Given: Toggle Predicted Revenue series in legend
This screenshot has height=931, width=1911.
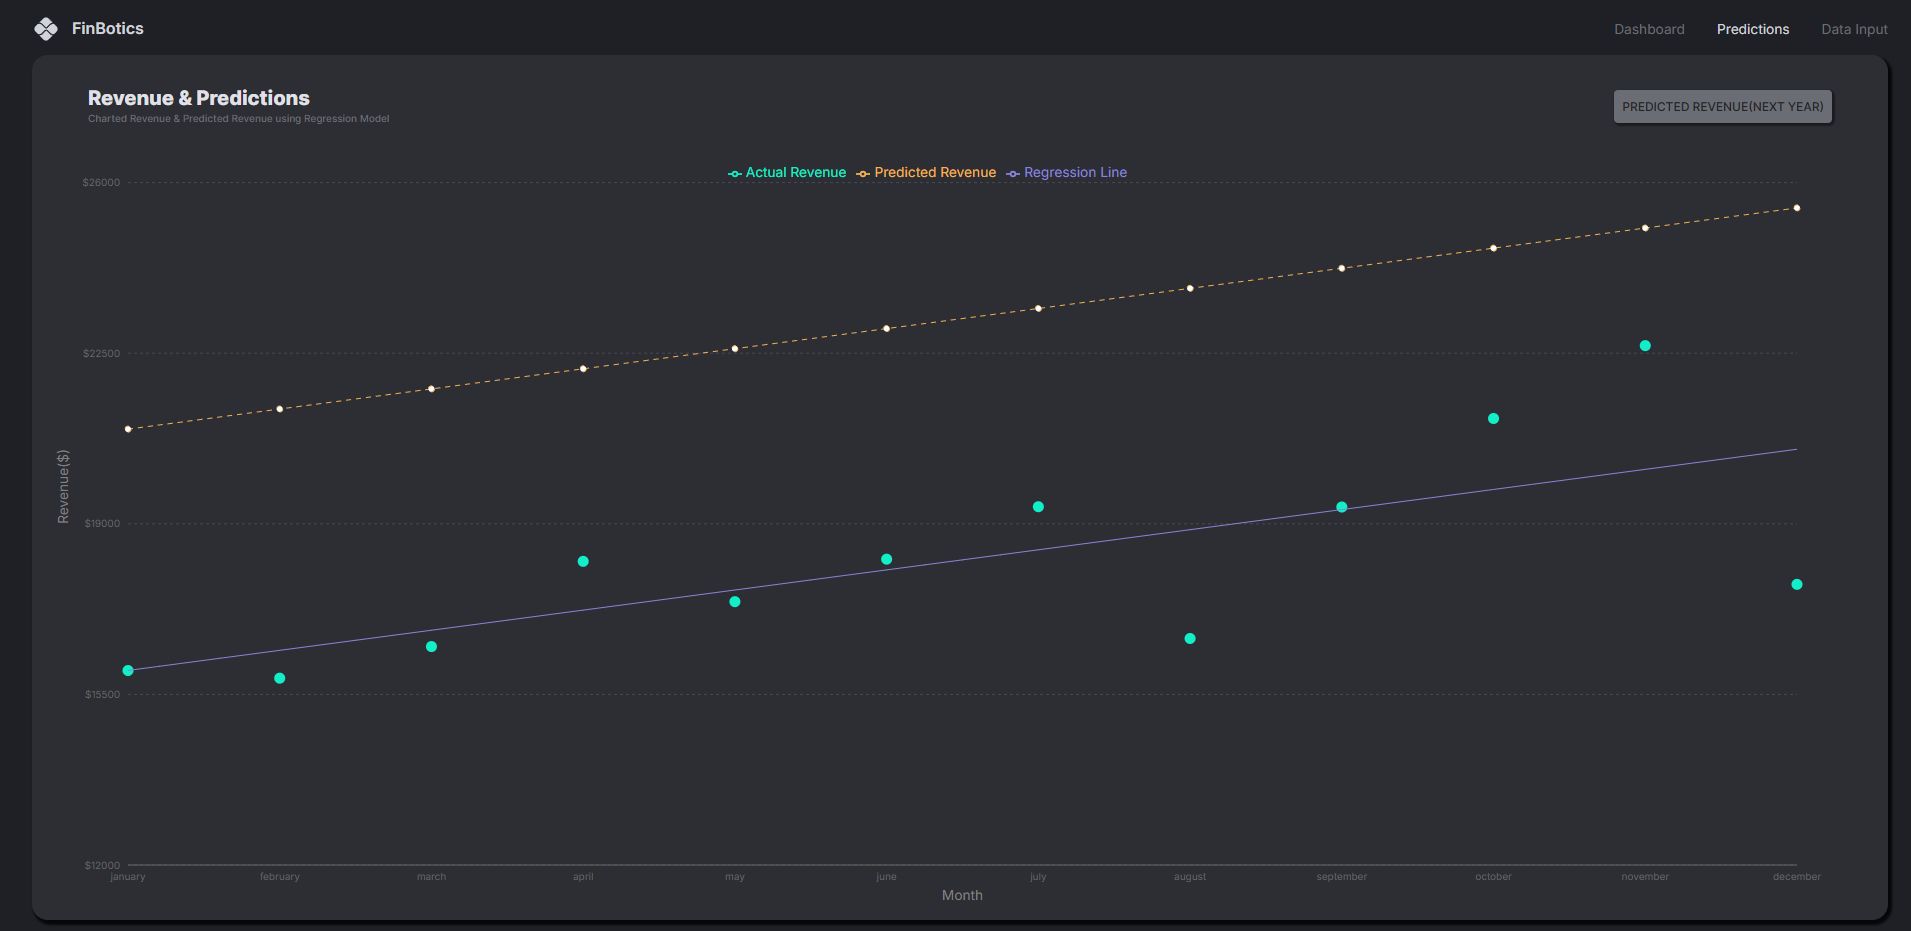Looking at the screenshot, I should click(x=934, y=173).
